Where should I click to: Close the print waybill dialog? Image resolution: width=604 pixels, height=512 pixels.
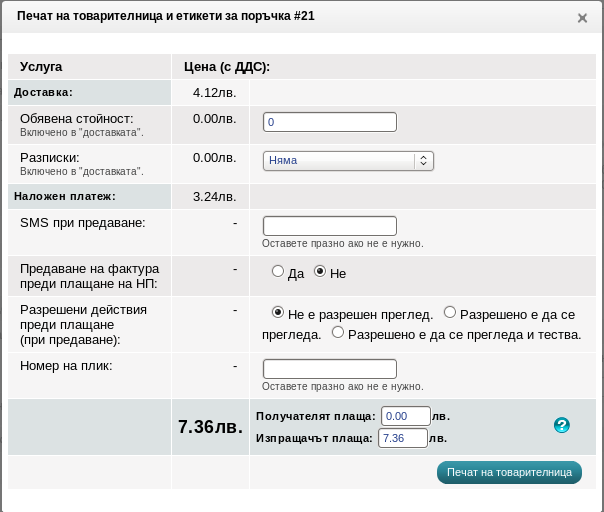[582, 18]
